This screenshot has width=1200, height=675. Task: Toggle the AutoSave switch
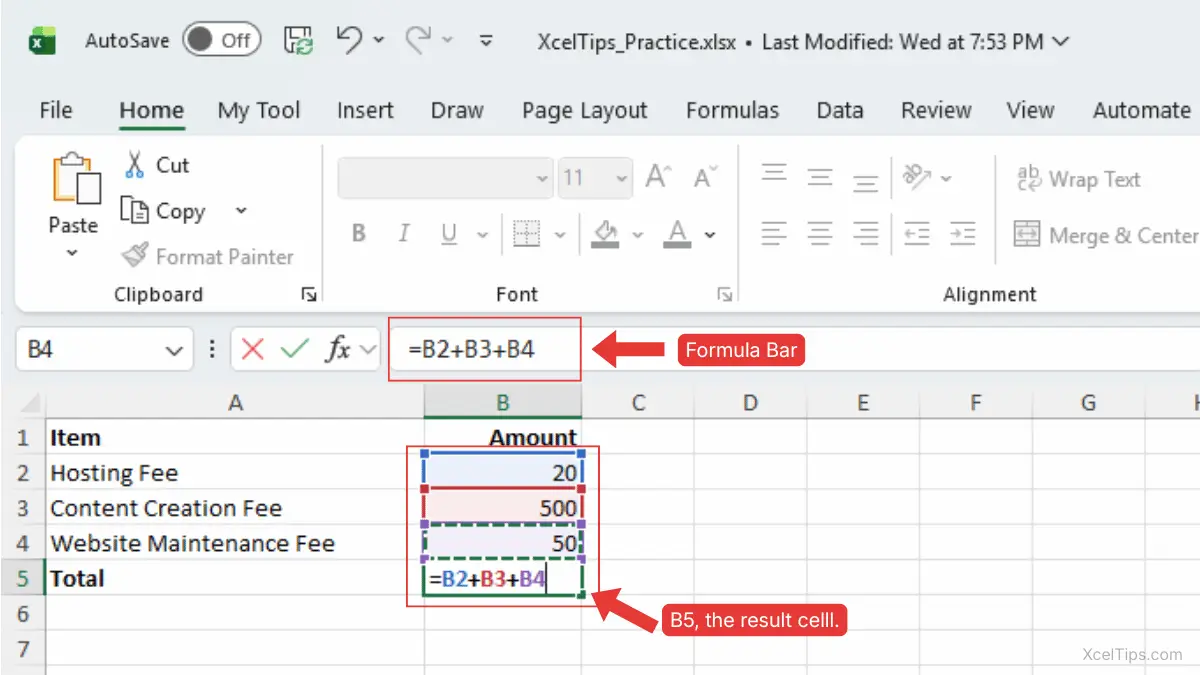point(221,41)
